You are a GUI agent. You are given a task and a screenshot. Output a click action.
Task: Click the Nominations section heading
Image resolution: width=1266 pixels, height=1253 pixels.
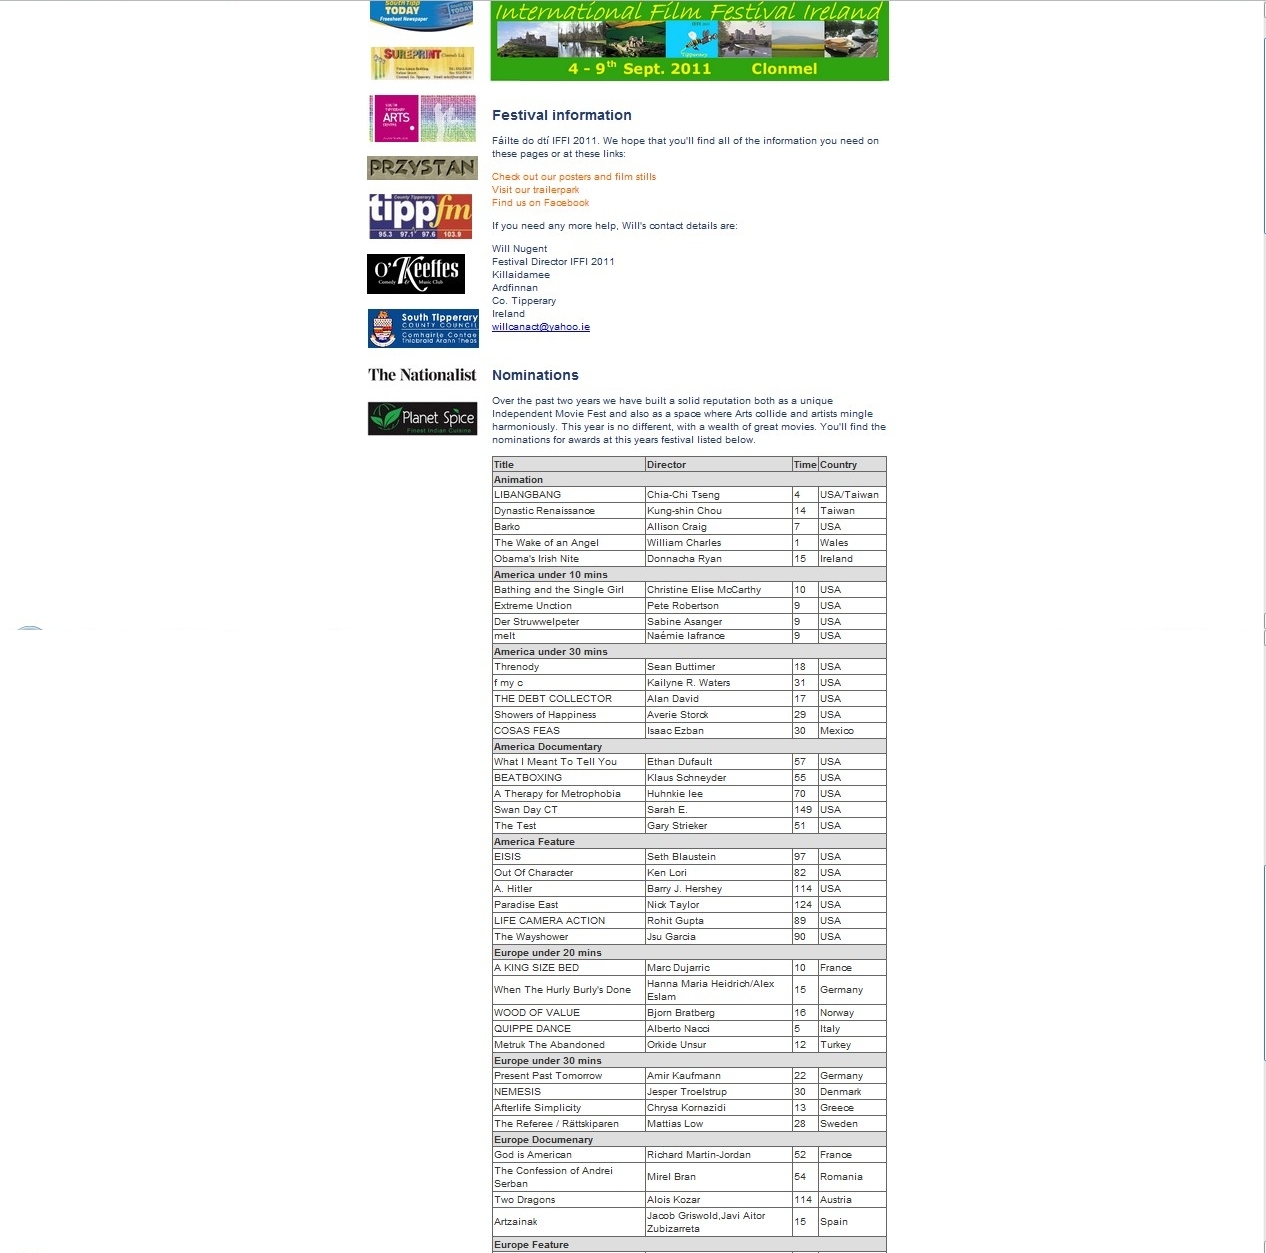[x=535, y=375]
